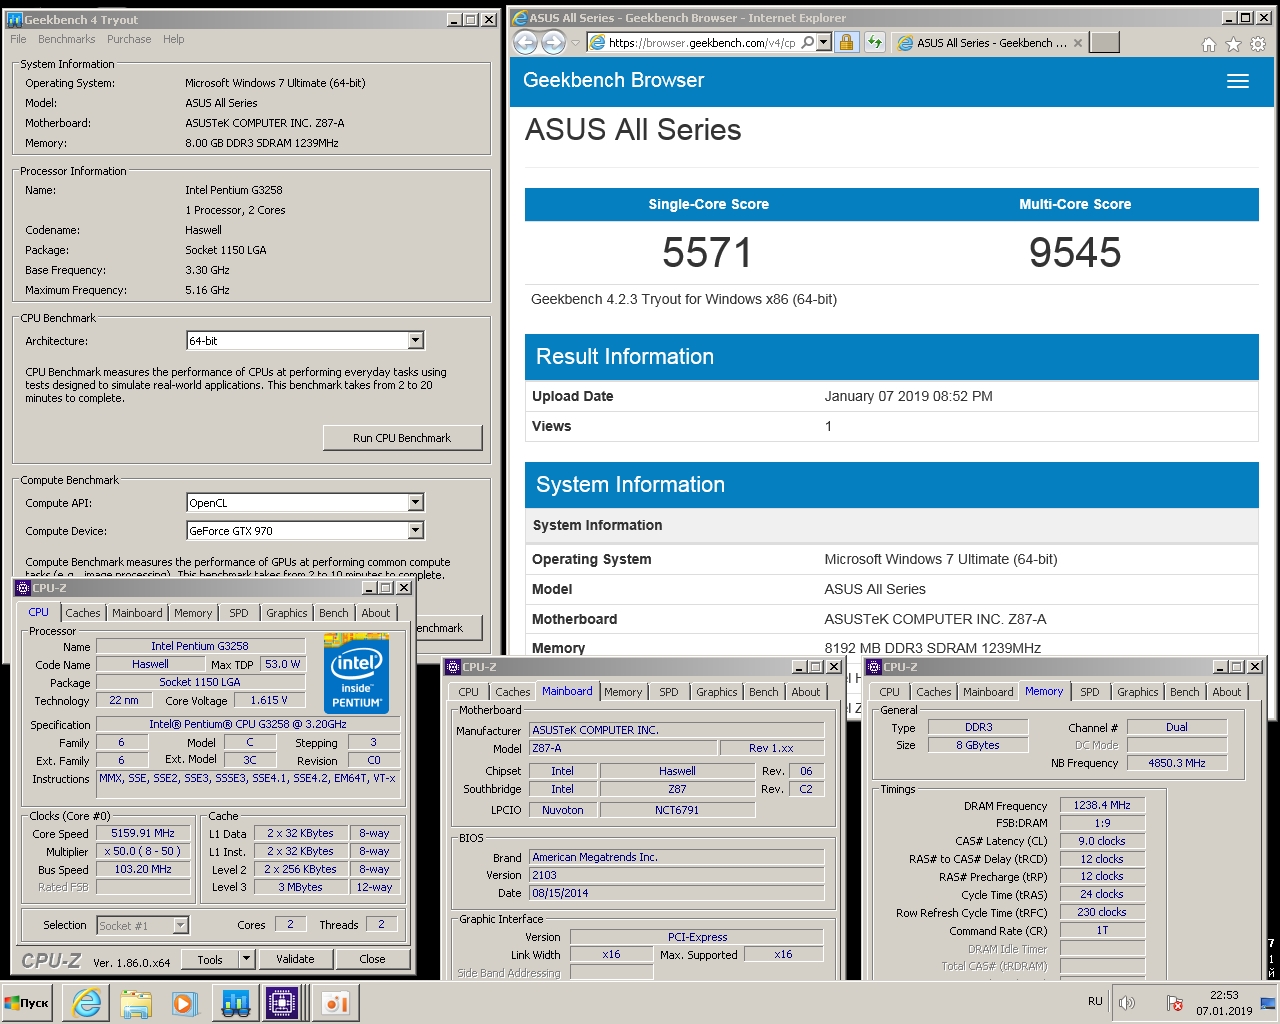Click the Single-Core Score 5571

[x=707, y=253]
